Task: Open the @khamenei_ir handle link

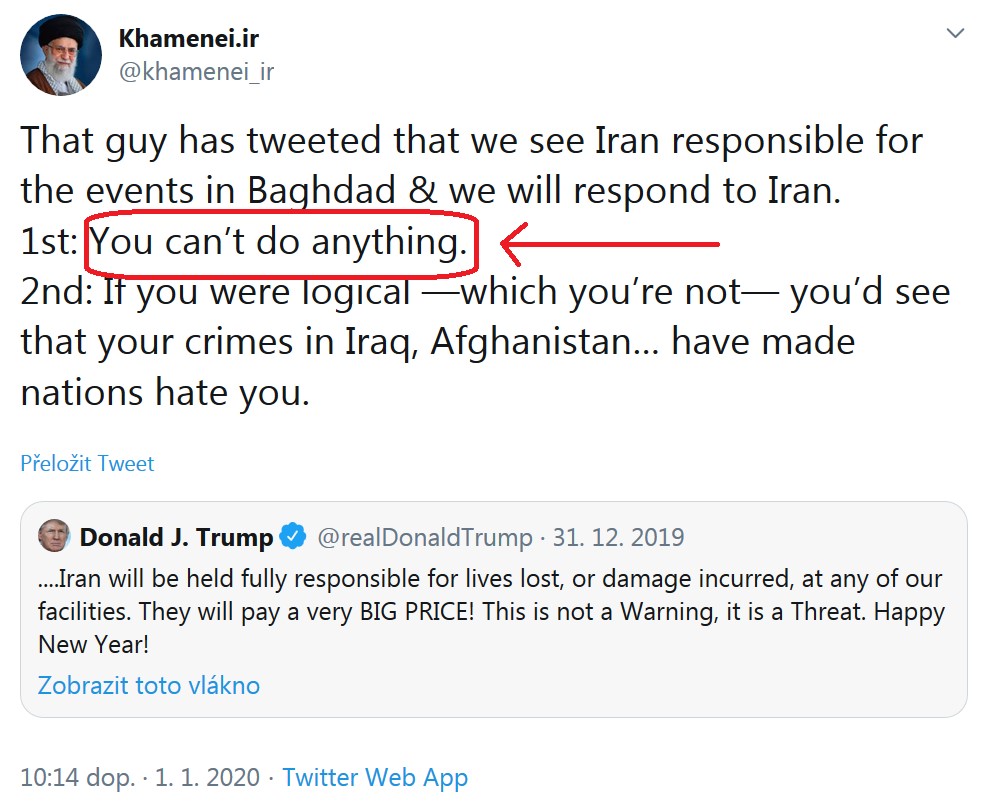Action: point(196,72)
